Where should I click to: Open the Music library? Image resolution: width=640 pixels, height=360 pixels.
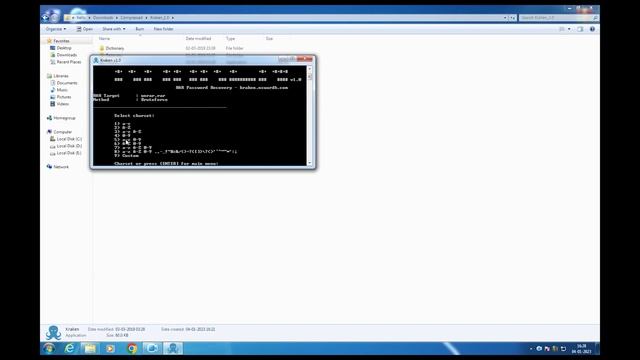coord(62,90)
